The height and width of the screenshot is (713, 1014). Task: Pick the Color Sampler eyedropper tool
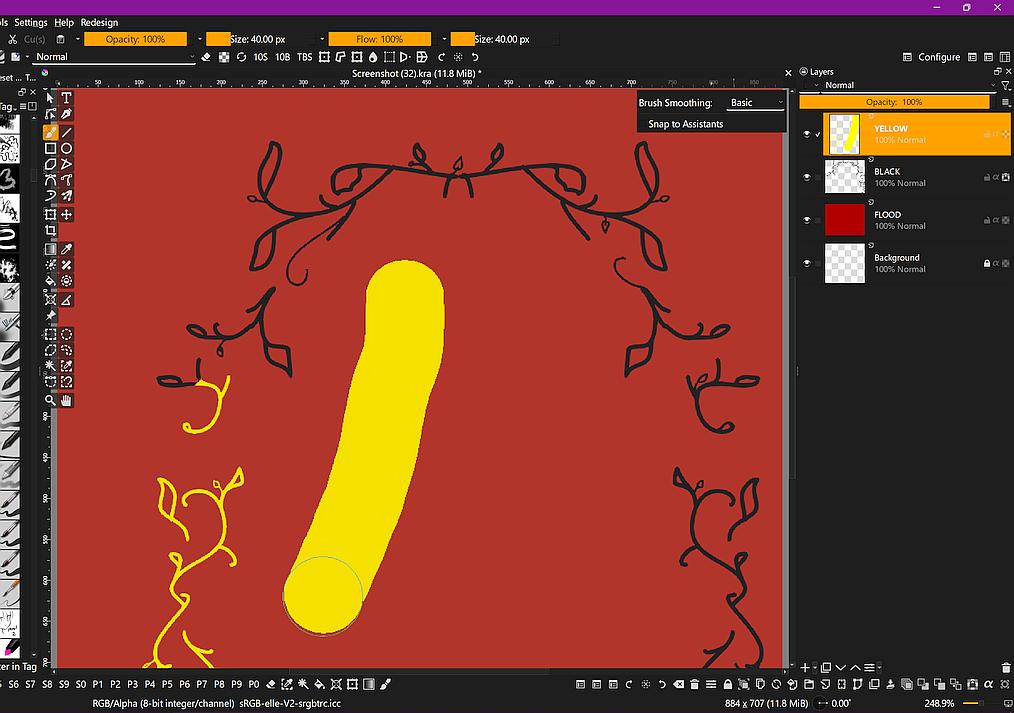pyautogui.click(x=66, y=249)
